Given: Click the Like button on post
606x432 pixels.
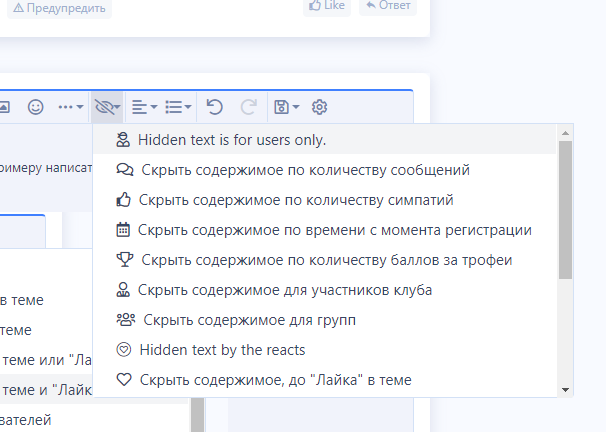Looking at the screenshot, I should click(327, 5).
